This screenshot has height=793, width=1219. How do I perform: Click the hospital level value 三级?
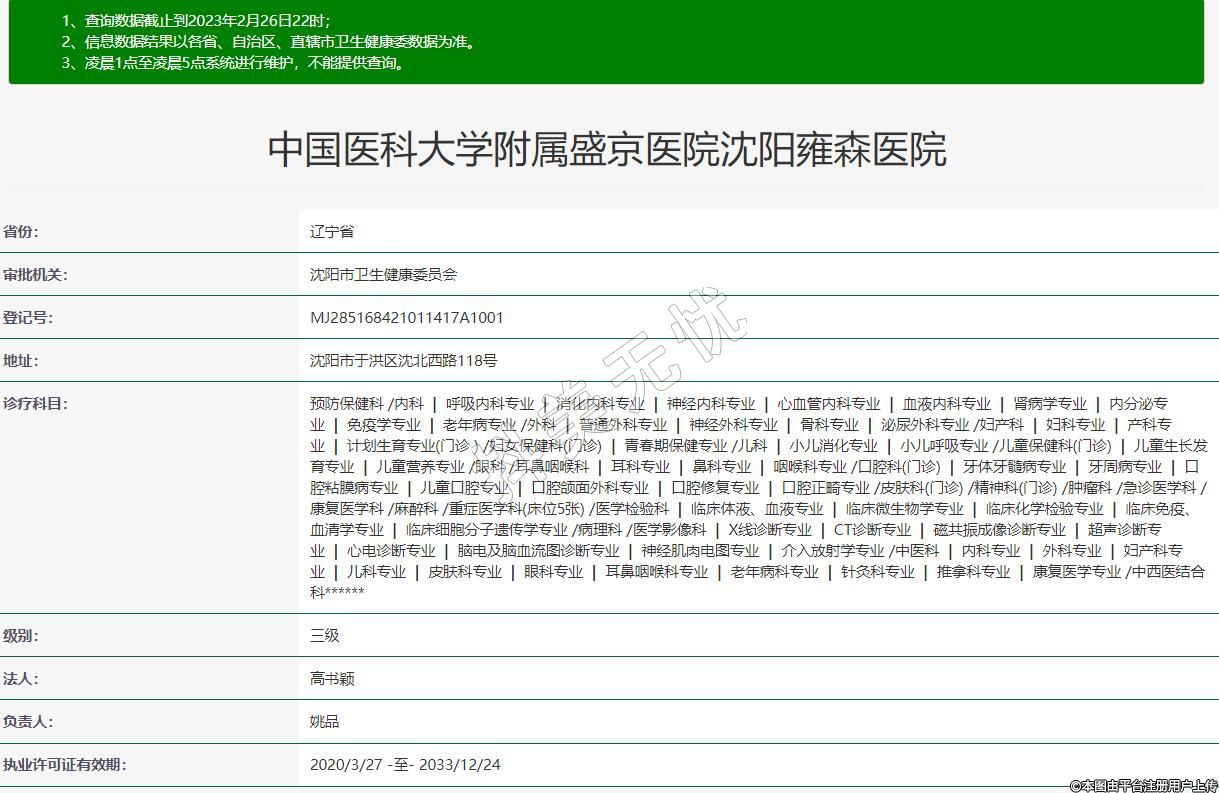point(325,636)
